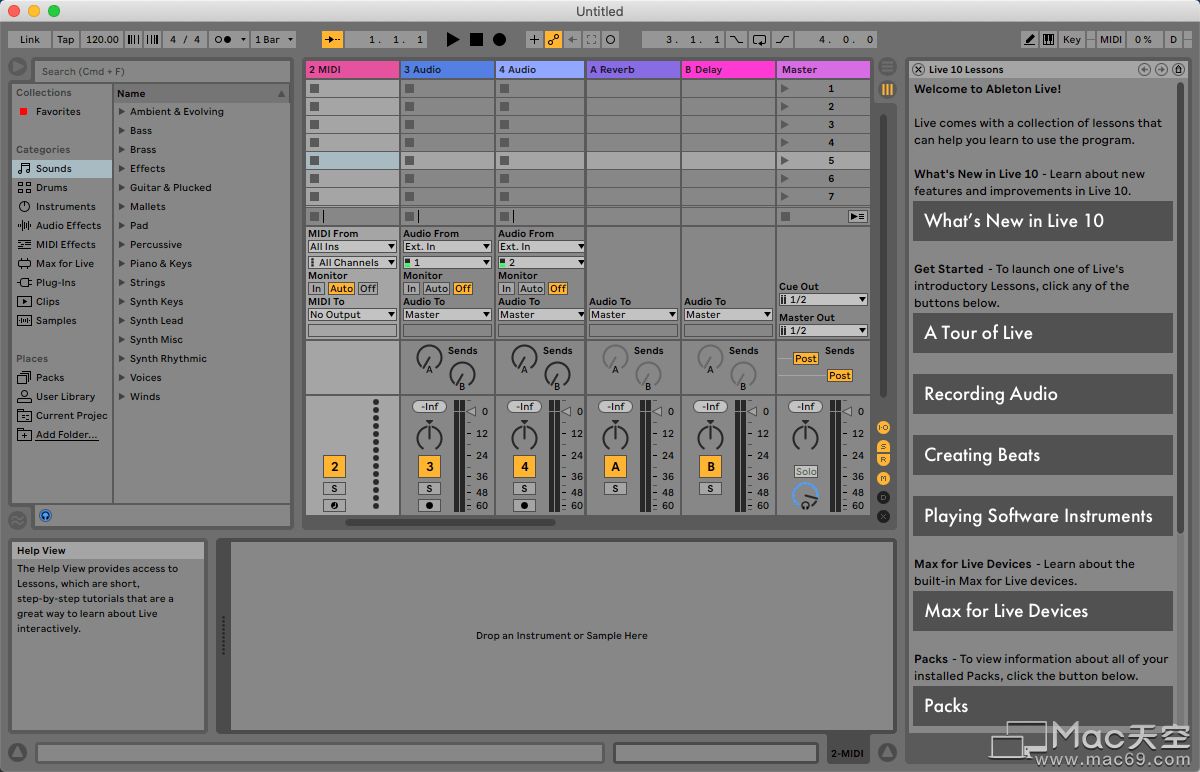
Task: Open Creating Beats lesson
Action: coord(1042,455)
